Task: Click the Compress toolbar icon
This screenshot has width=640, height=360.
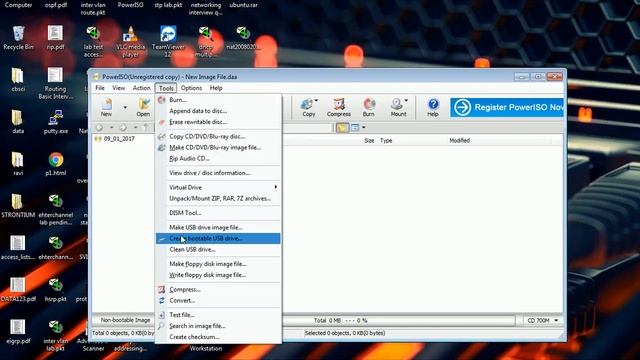Action: [339, 107]
